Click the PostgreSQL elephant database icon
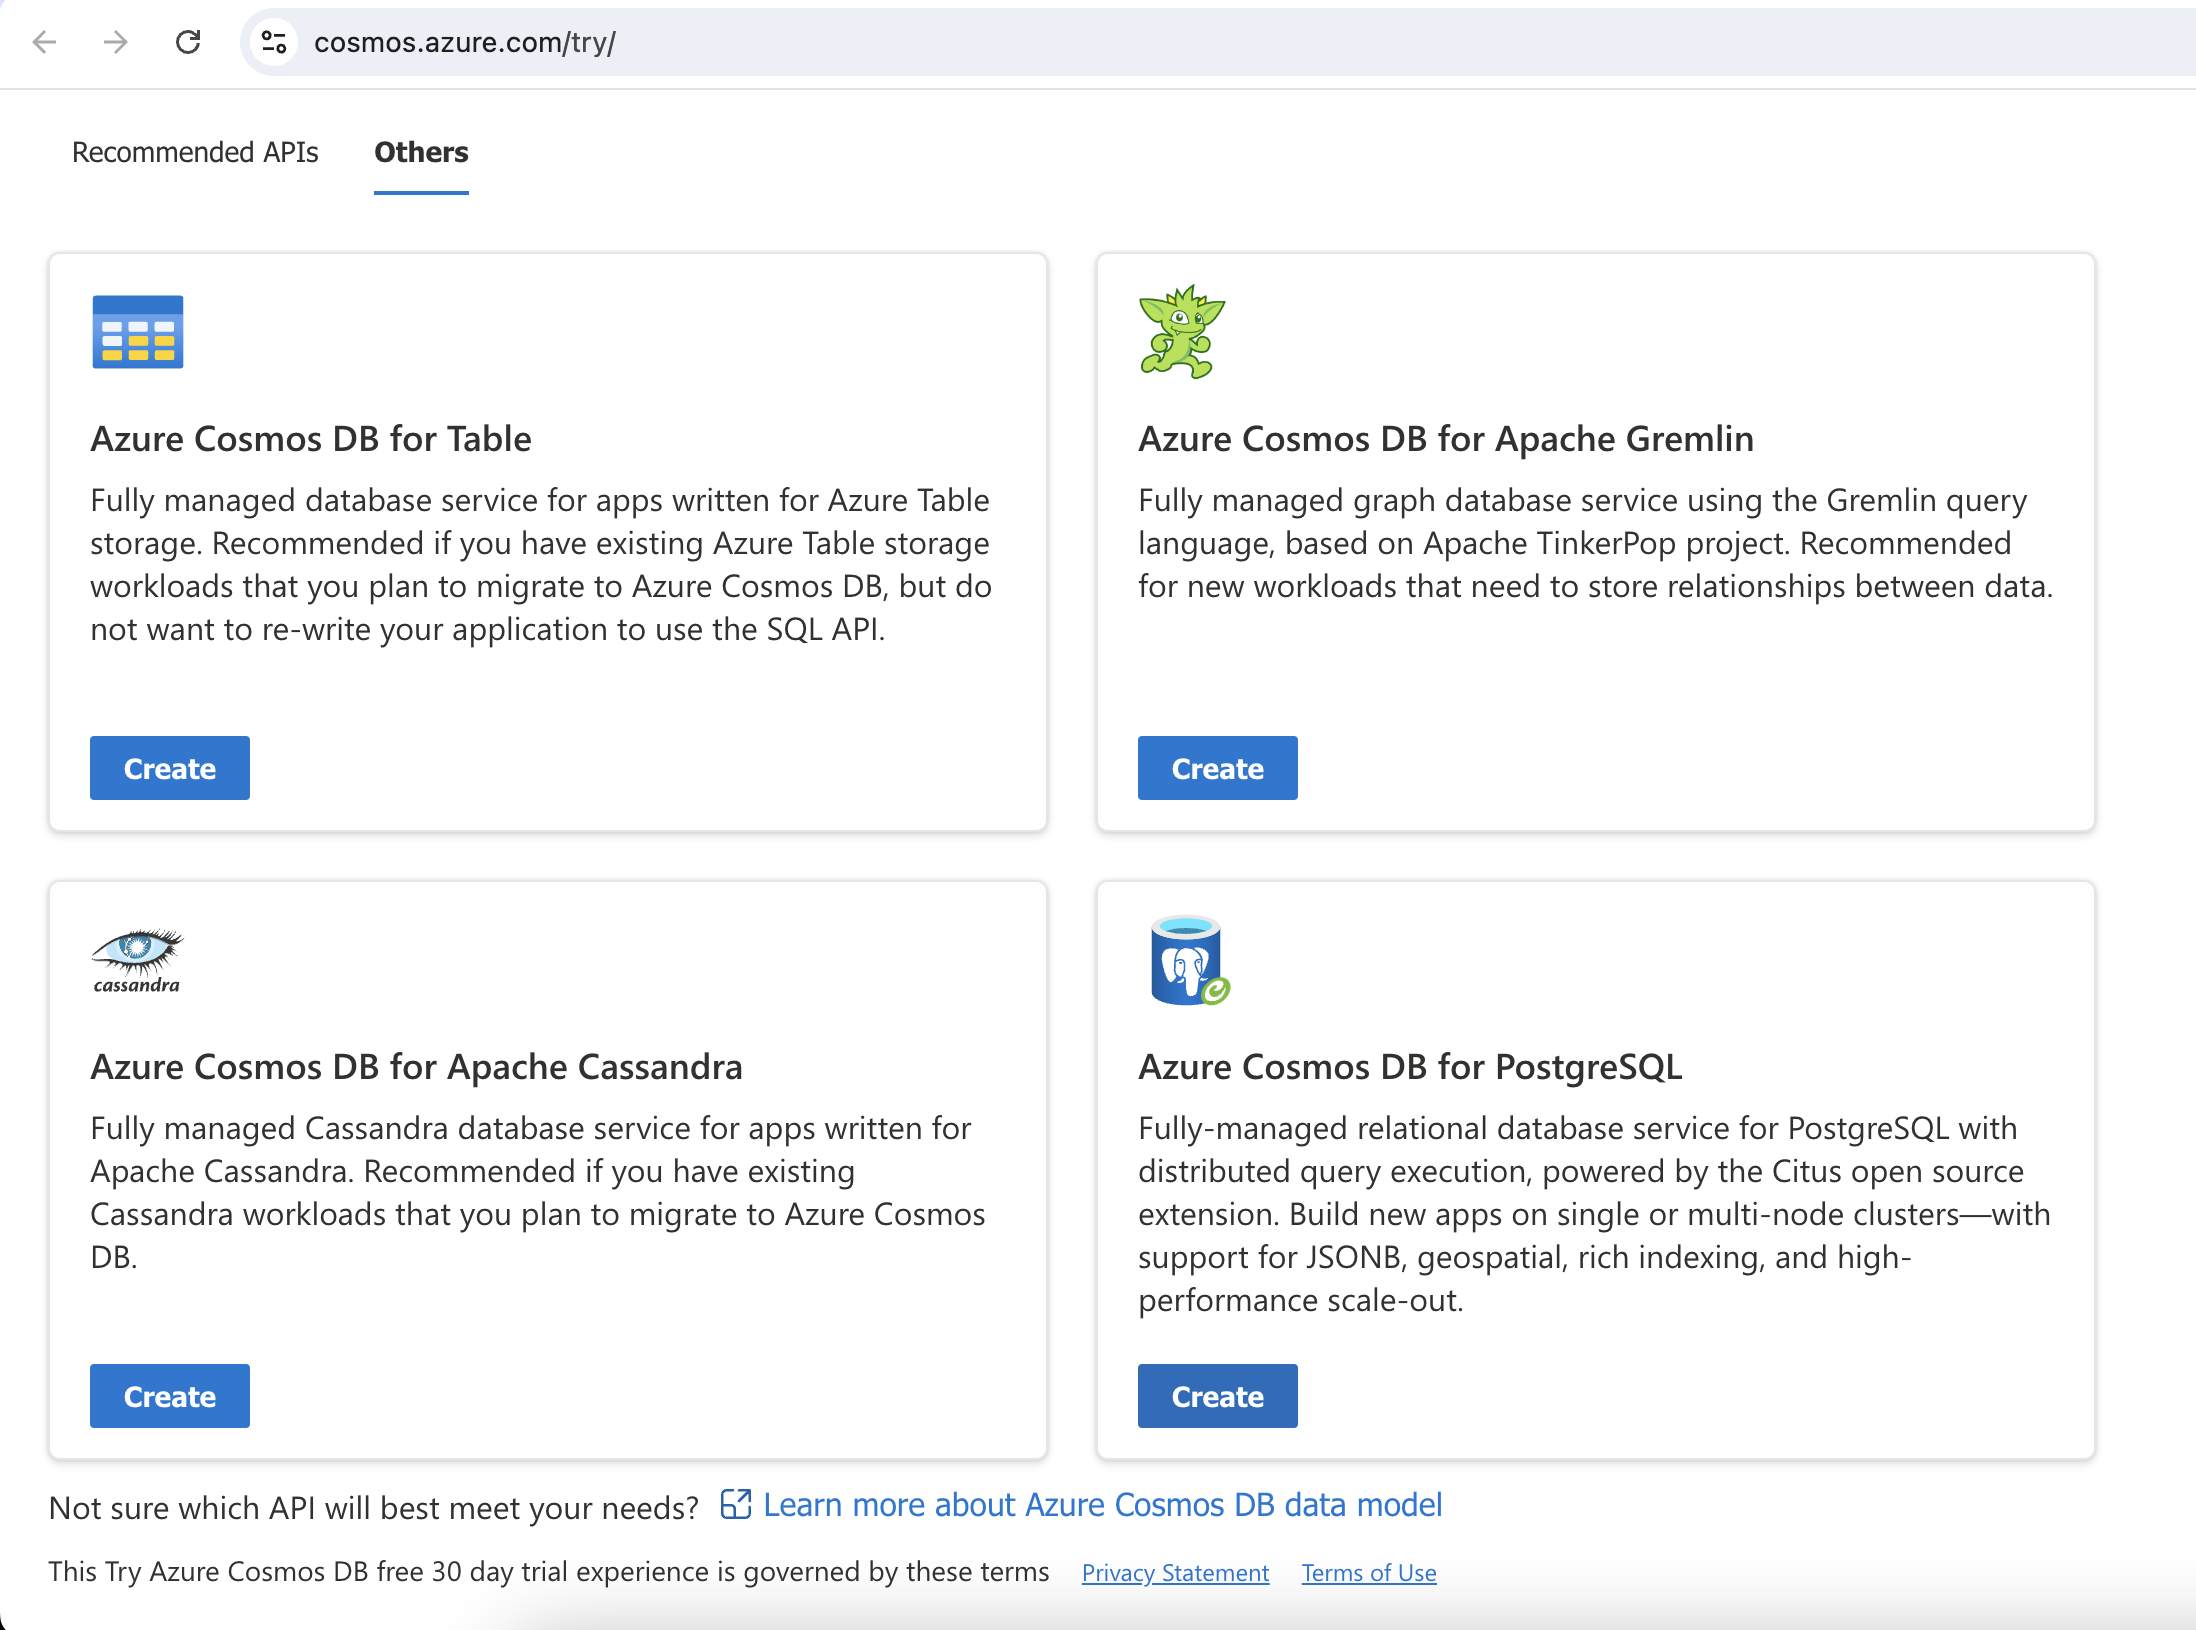Image resolution: width=2196 pixels, height=1630 pixels. pyautogui.click(x=1188, y=960)
